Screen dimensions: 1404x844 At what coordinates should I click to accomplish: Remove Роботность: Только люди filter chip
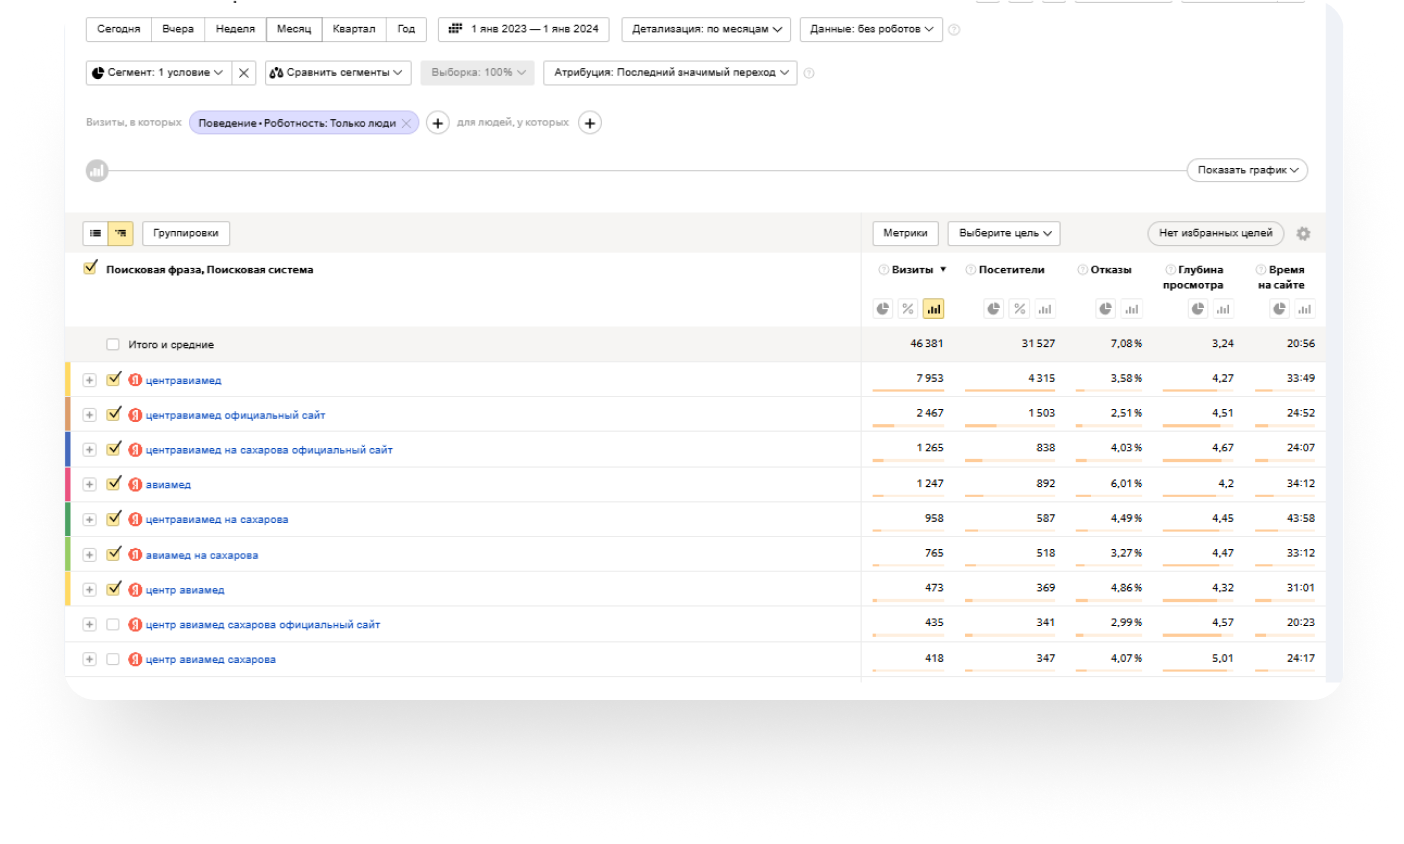point(406,124)
